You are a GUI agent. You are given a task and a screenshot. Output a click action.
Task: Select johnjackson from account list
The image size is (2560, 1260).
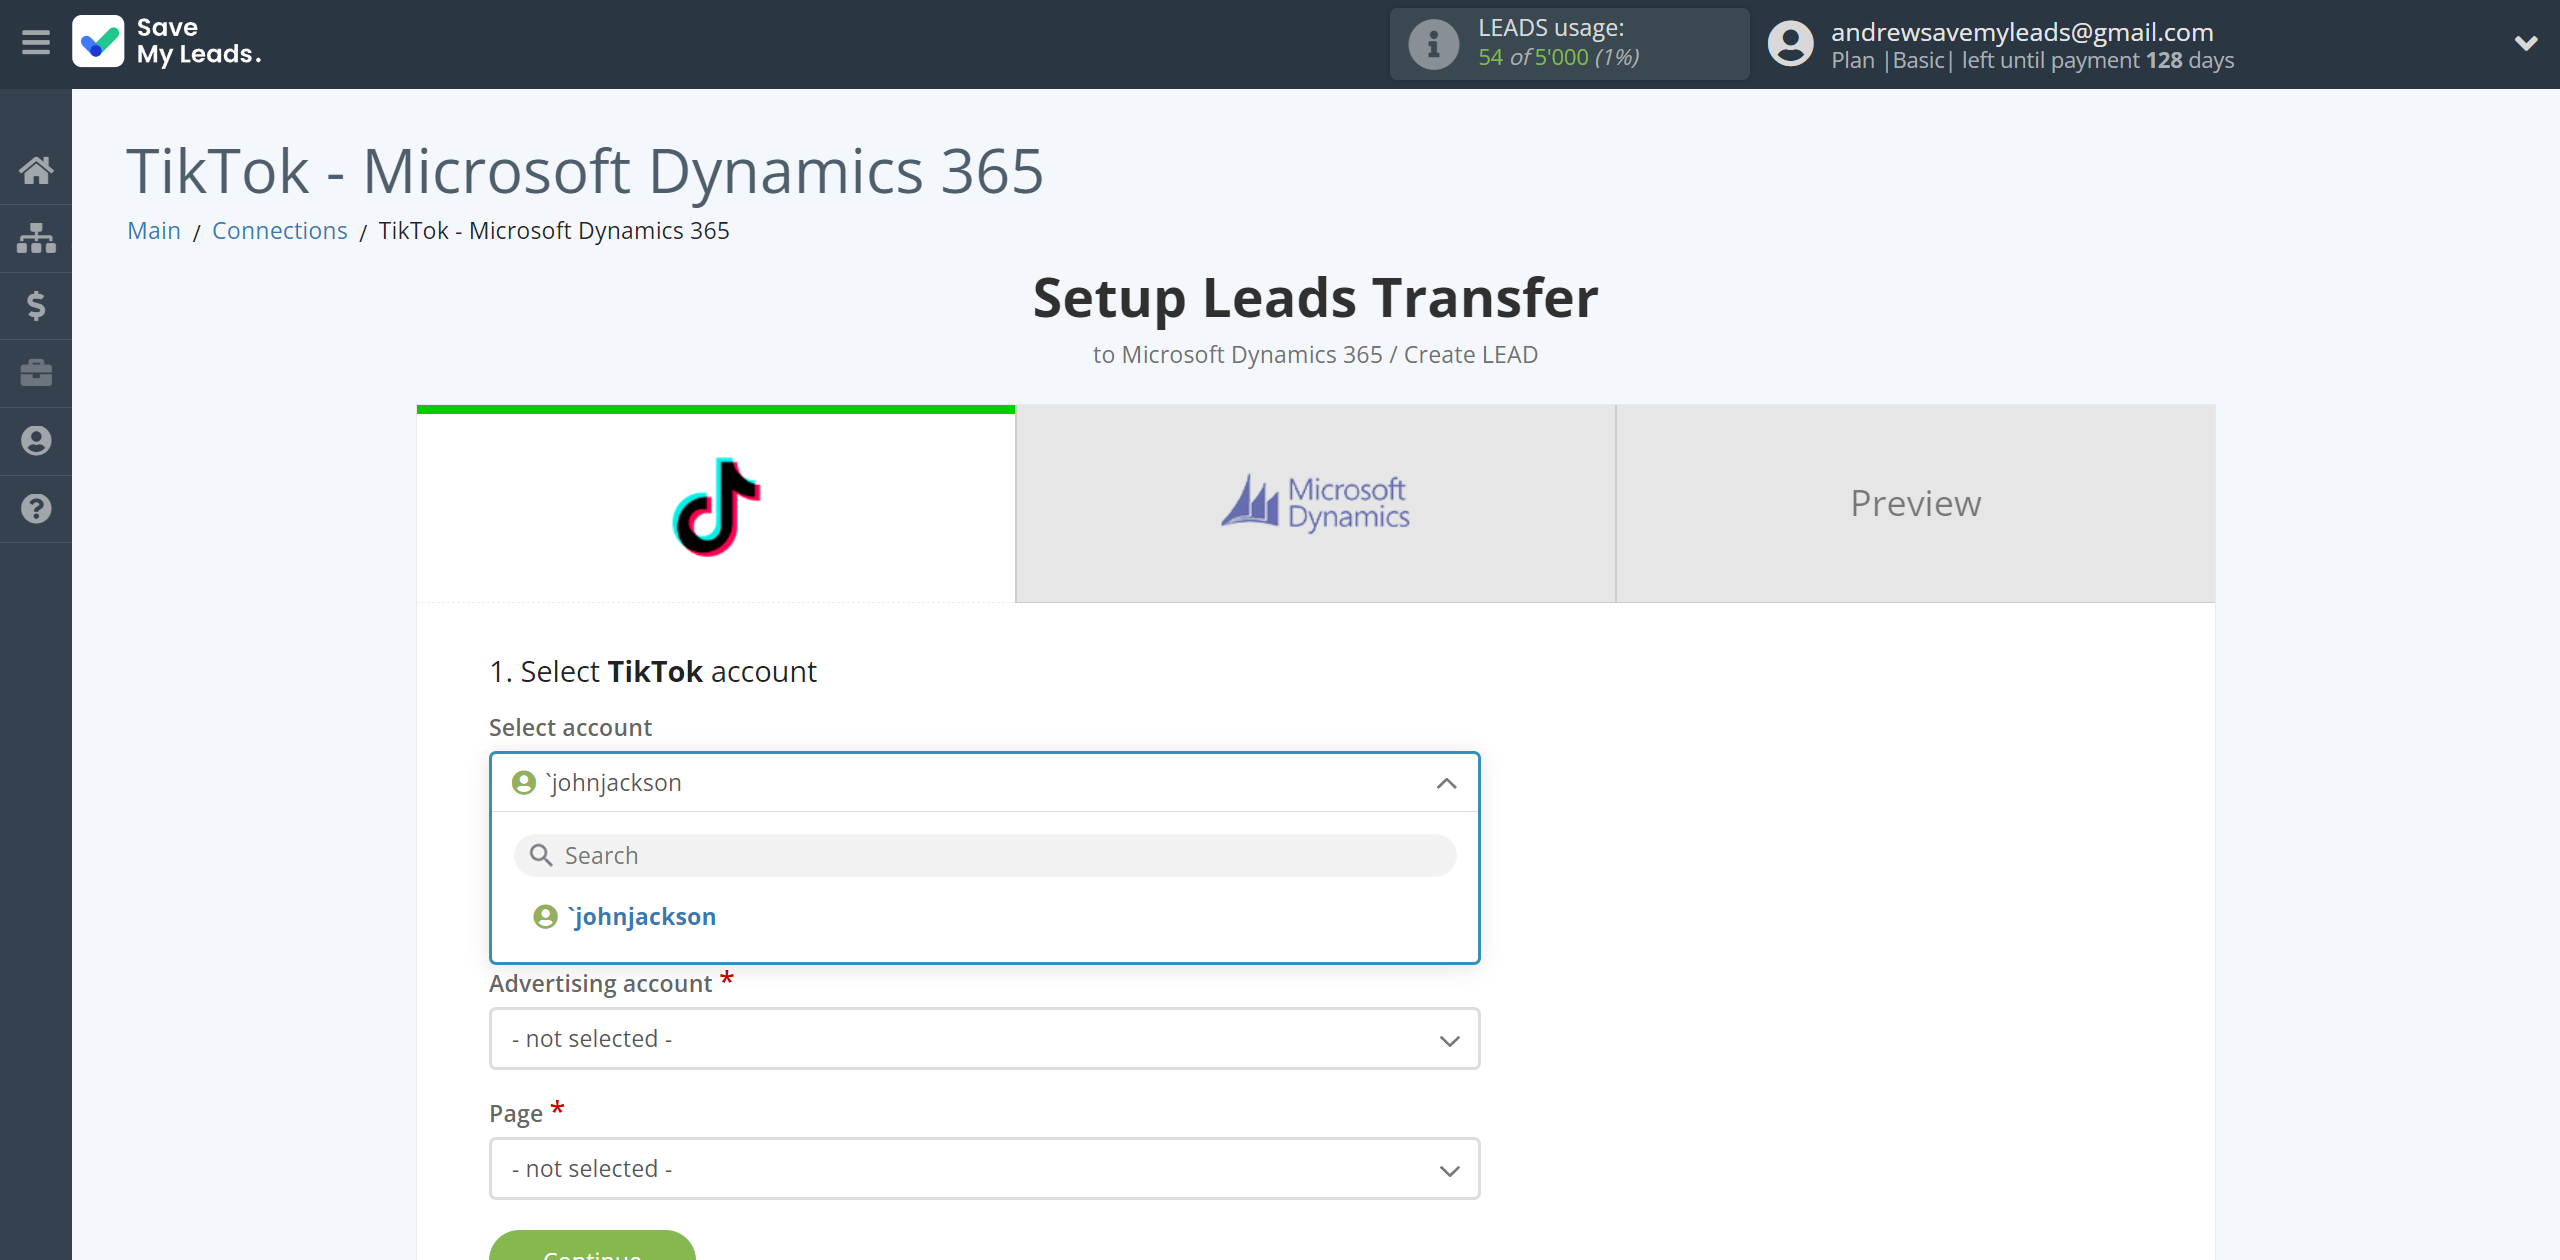pyautogui.click(x=643, y=916)
